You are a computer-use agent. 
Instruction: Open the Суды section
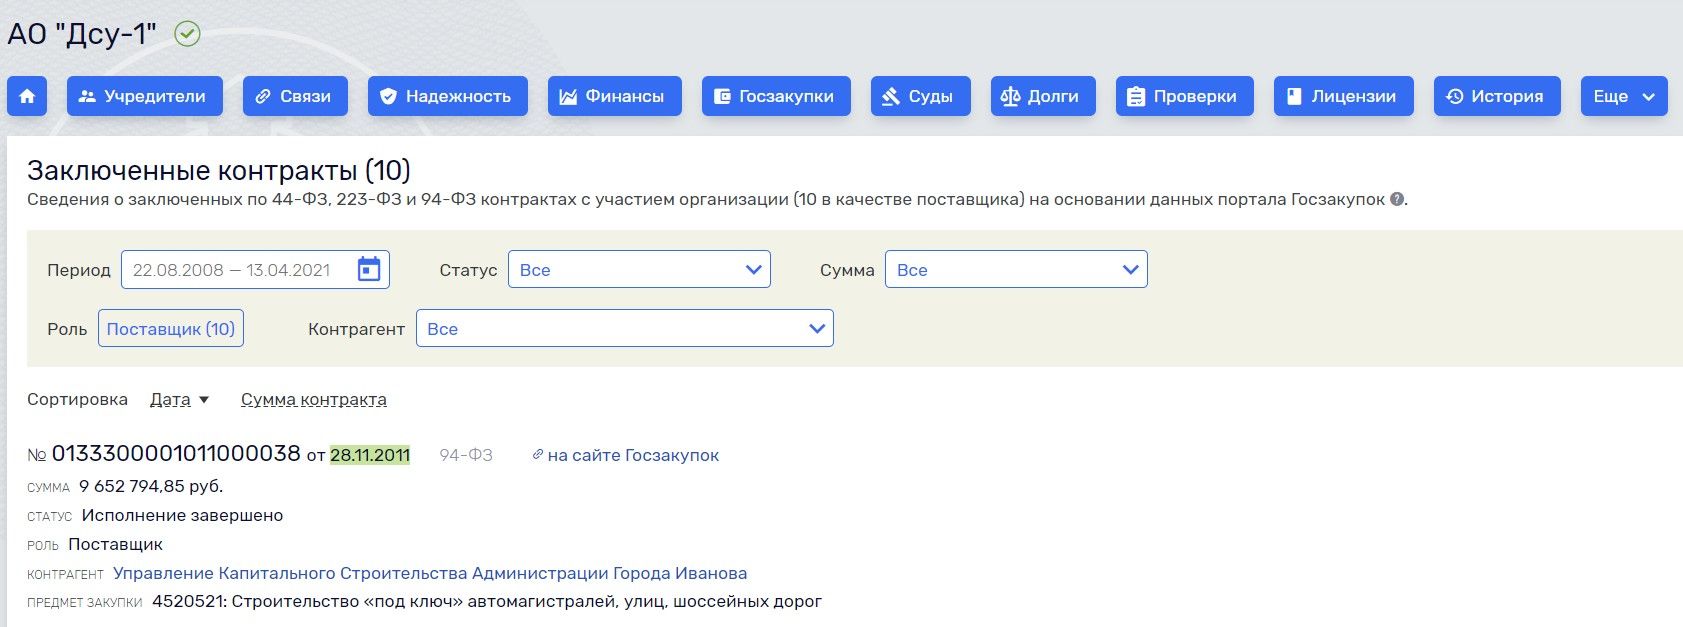tap(921, 96)
